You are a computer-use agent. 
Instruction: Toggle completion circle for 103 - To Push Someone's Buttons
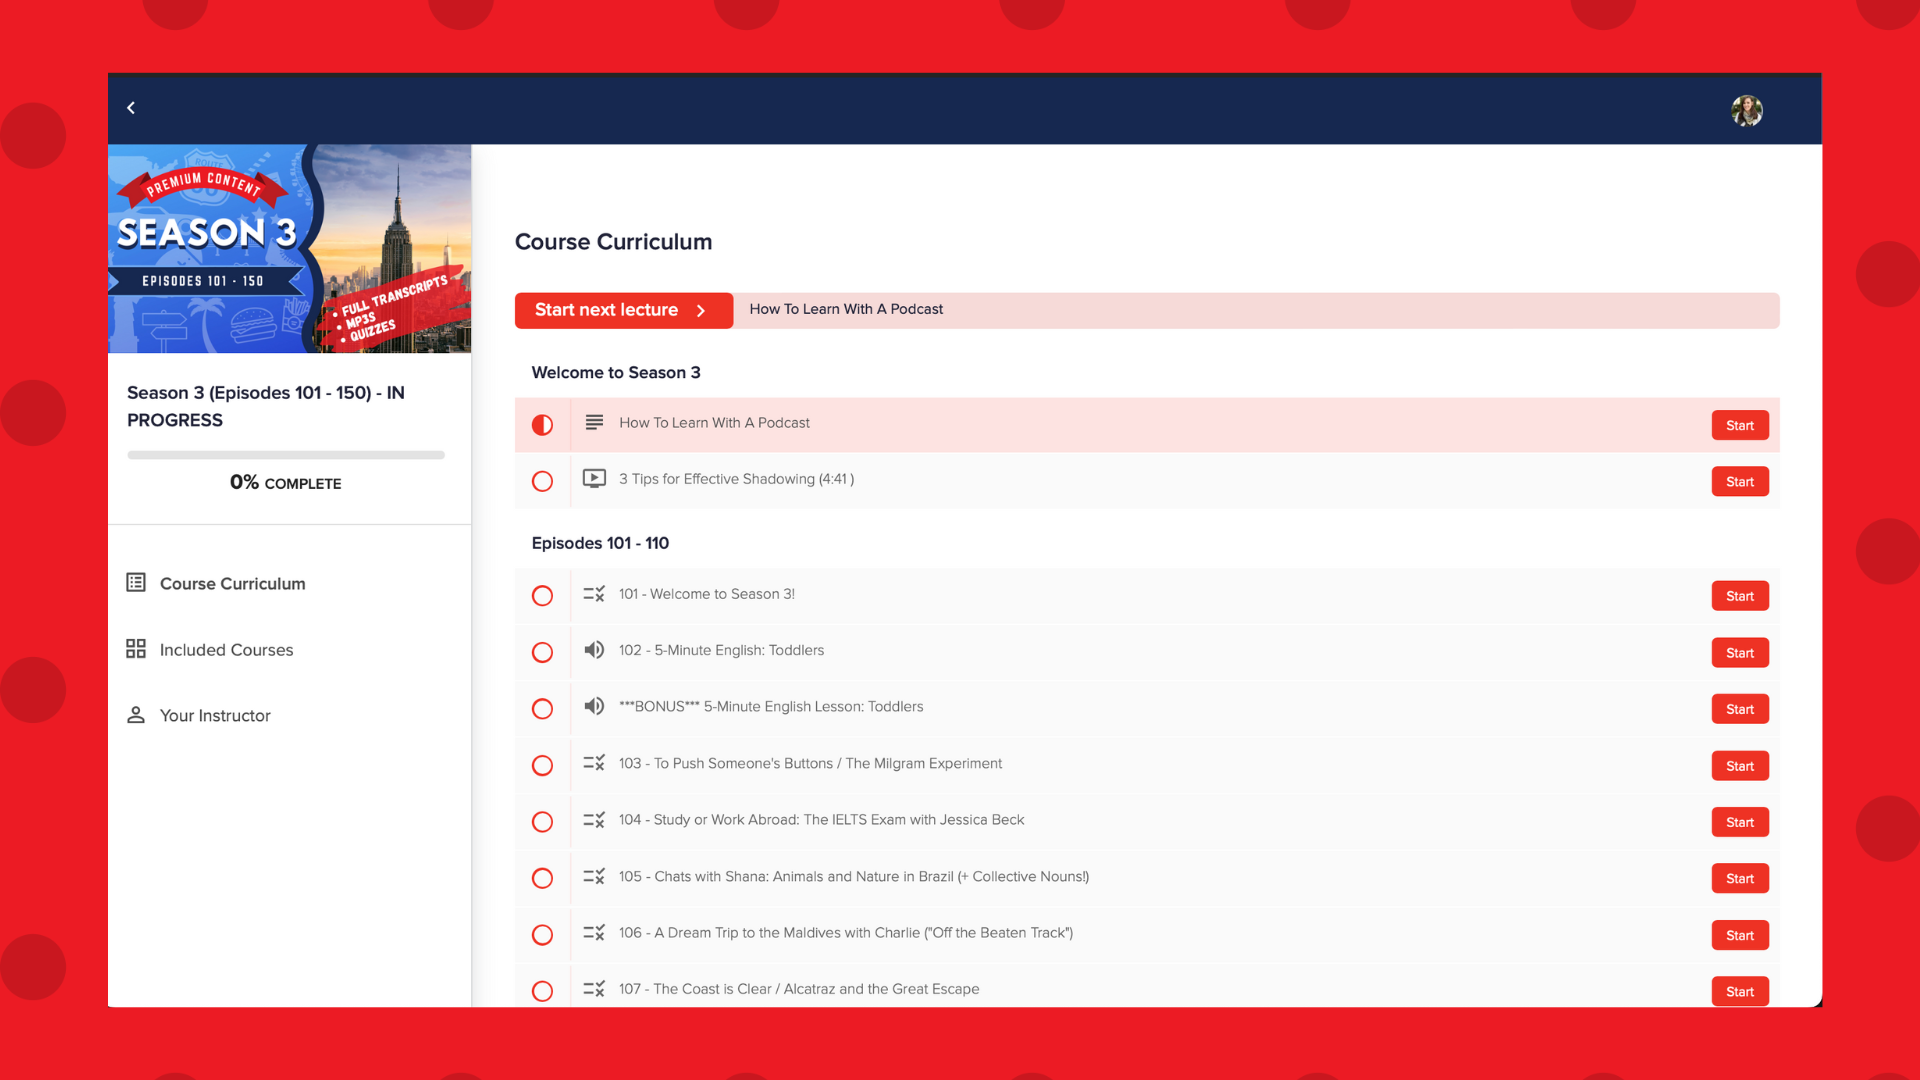[x=542, y=766]
